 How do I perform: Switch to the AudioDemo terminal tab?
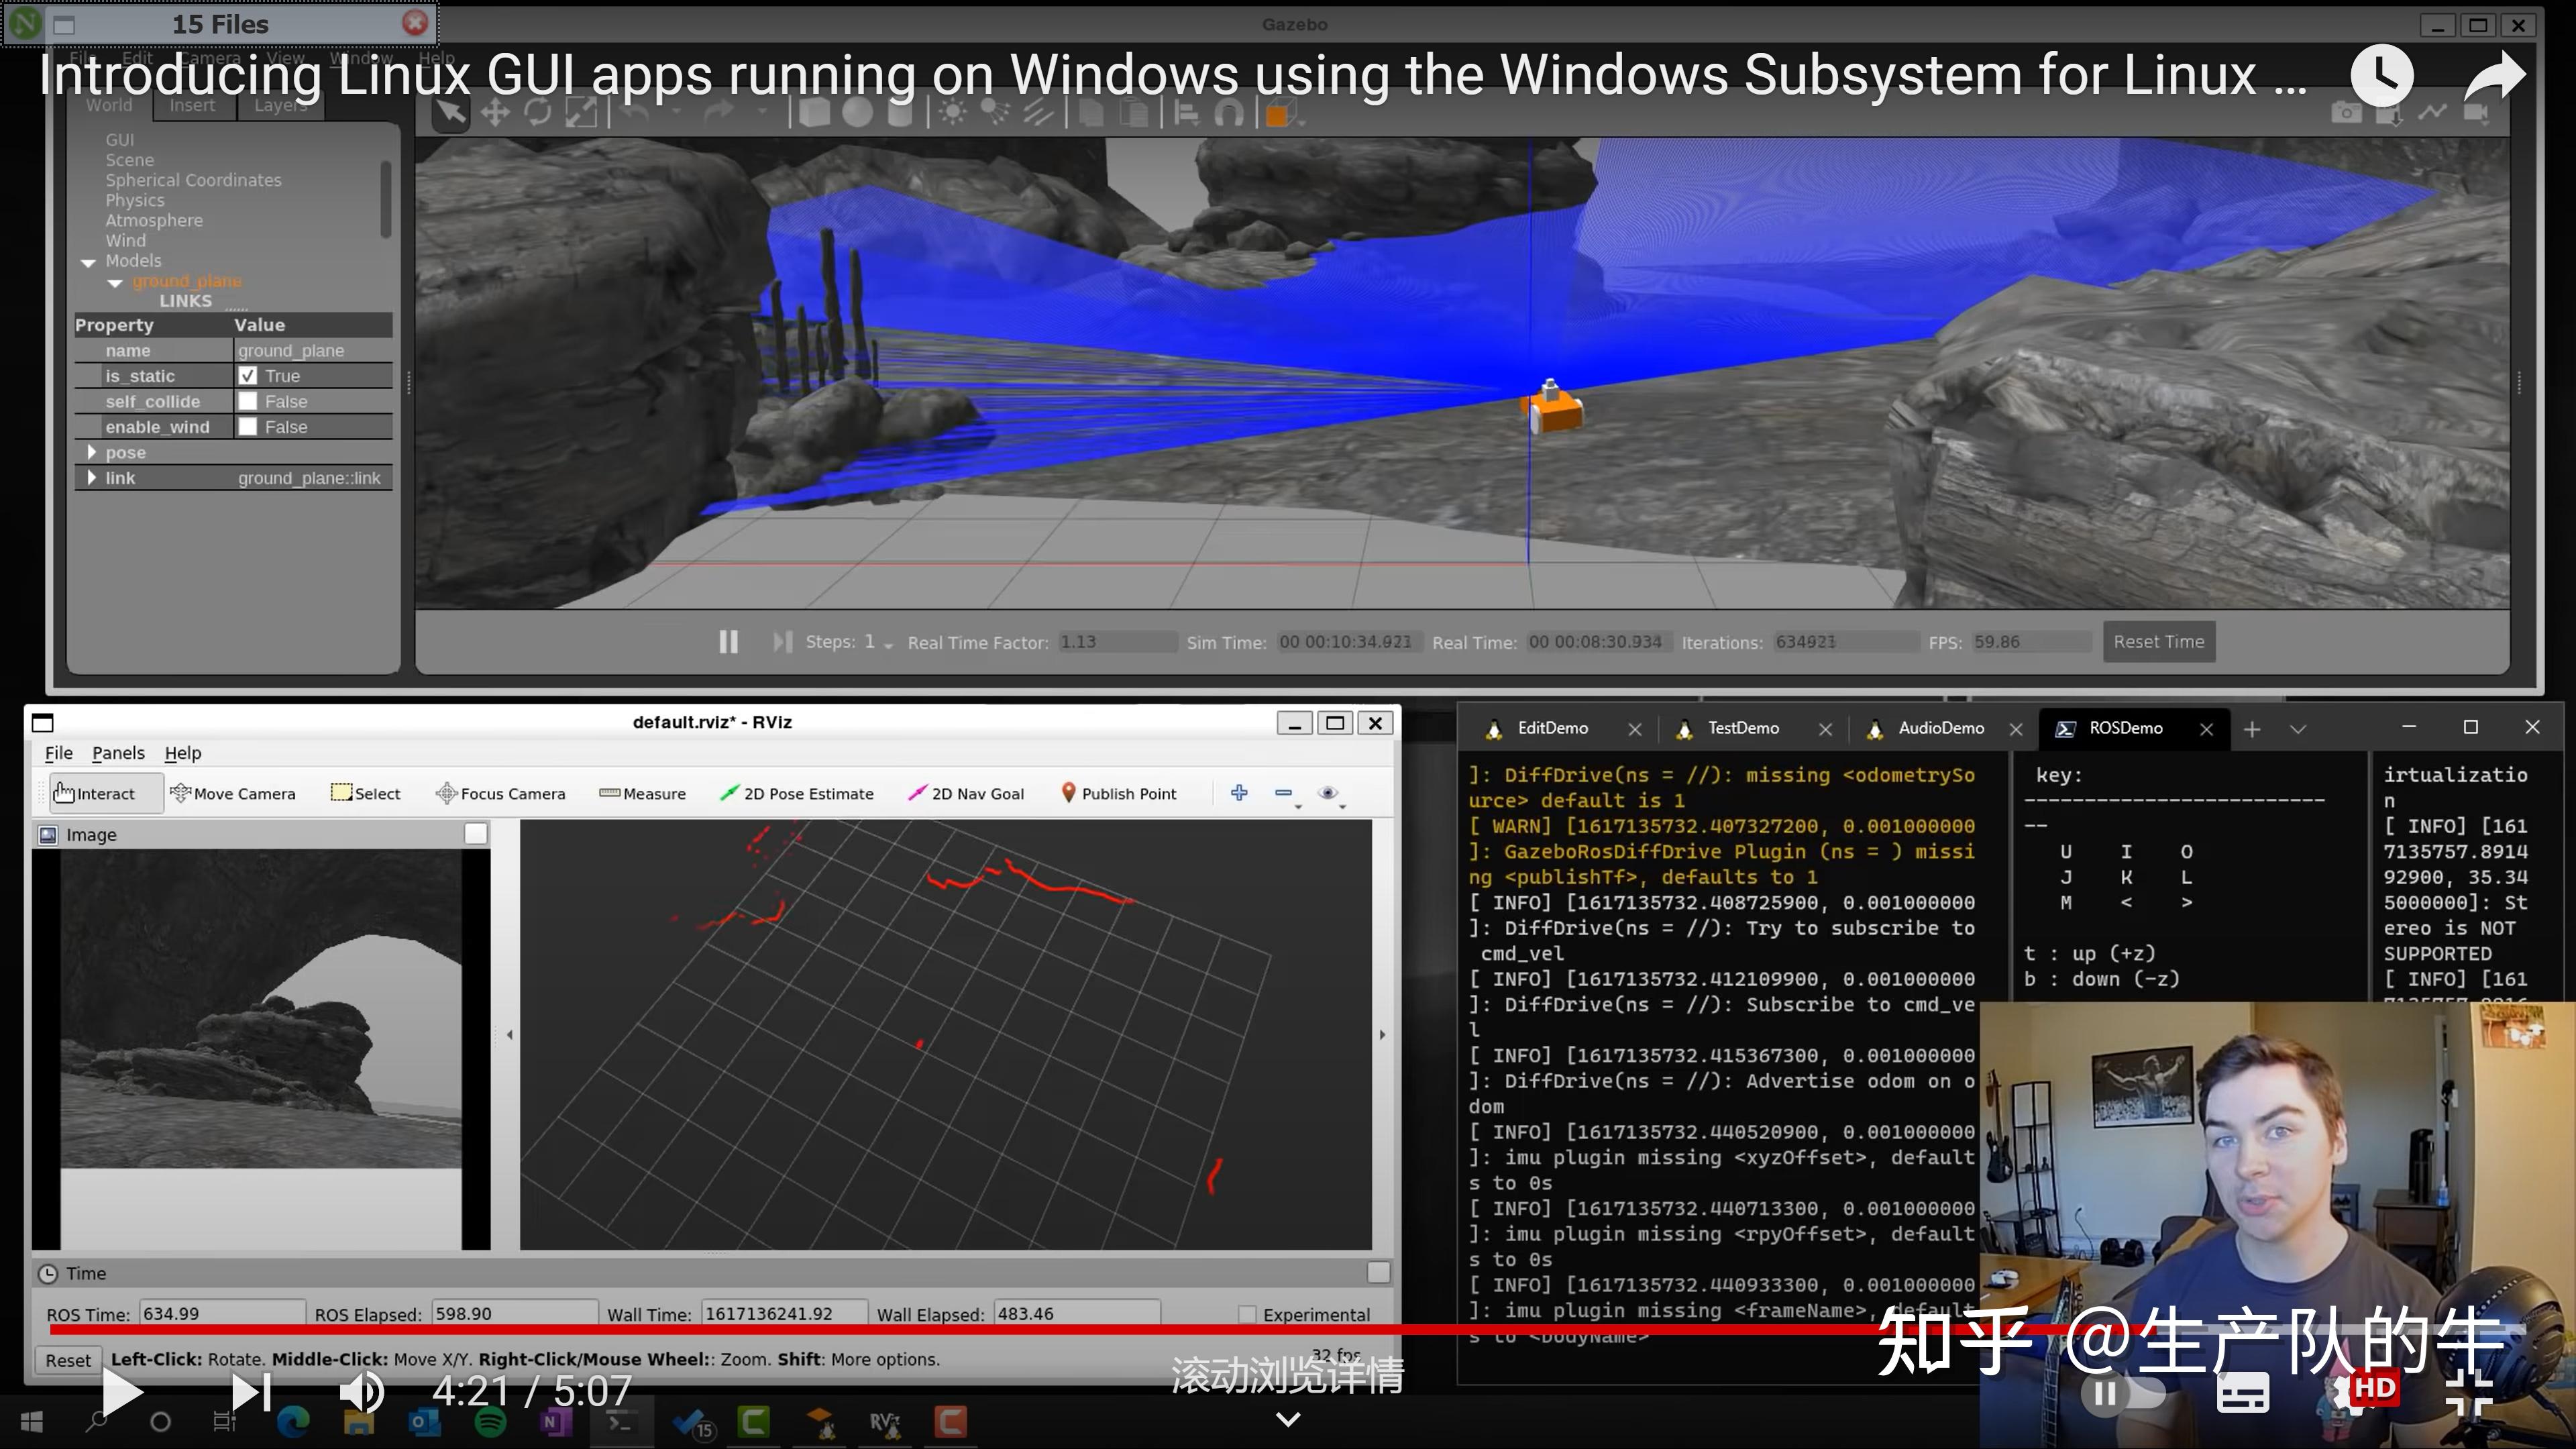pos(1940,728)
